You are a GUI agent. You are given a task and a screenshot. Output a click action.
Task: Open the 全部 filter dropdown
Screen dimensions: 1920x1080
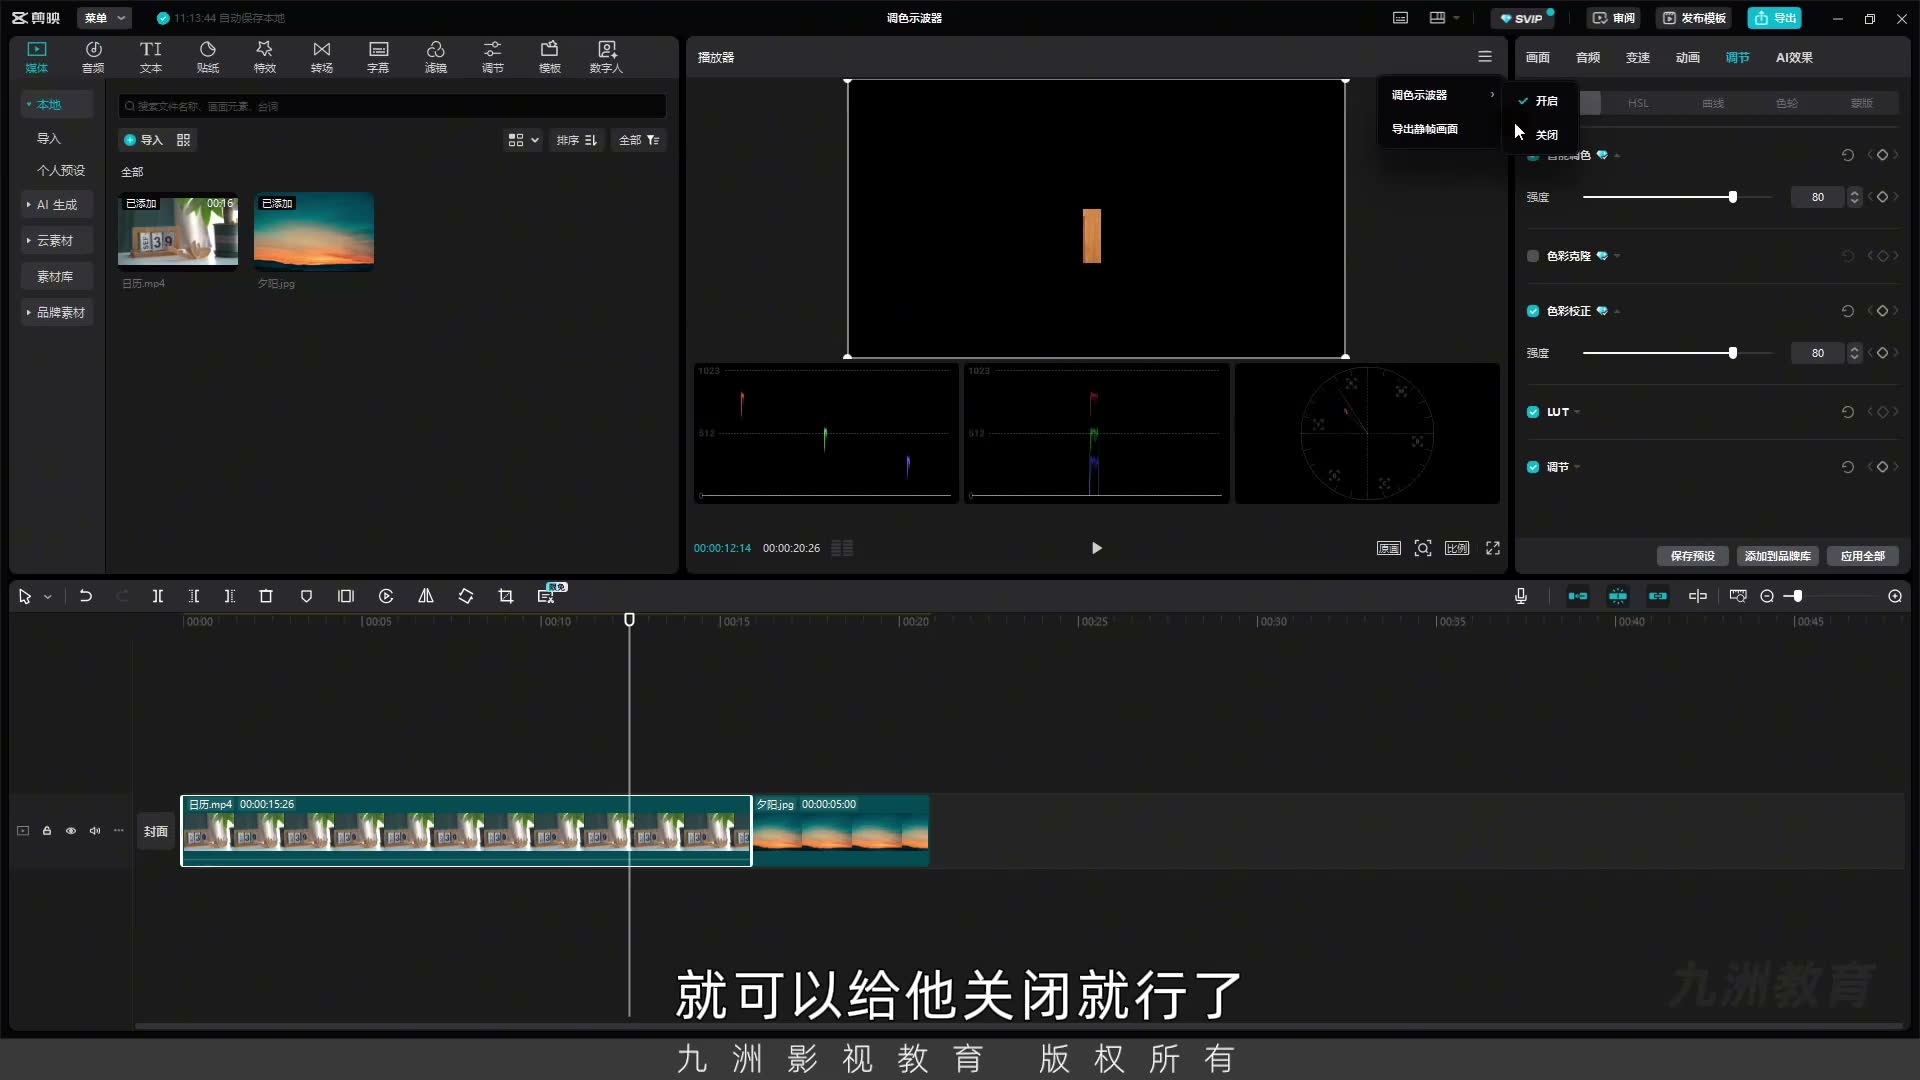click(x=639, y=140)
